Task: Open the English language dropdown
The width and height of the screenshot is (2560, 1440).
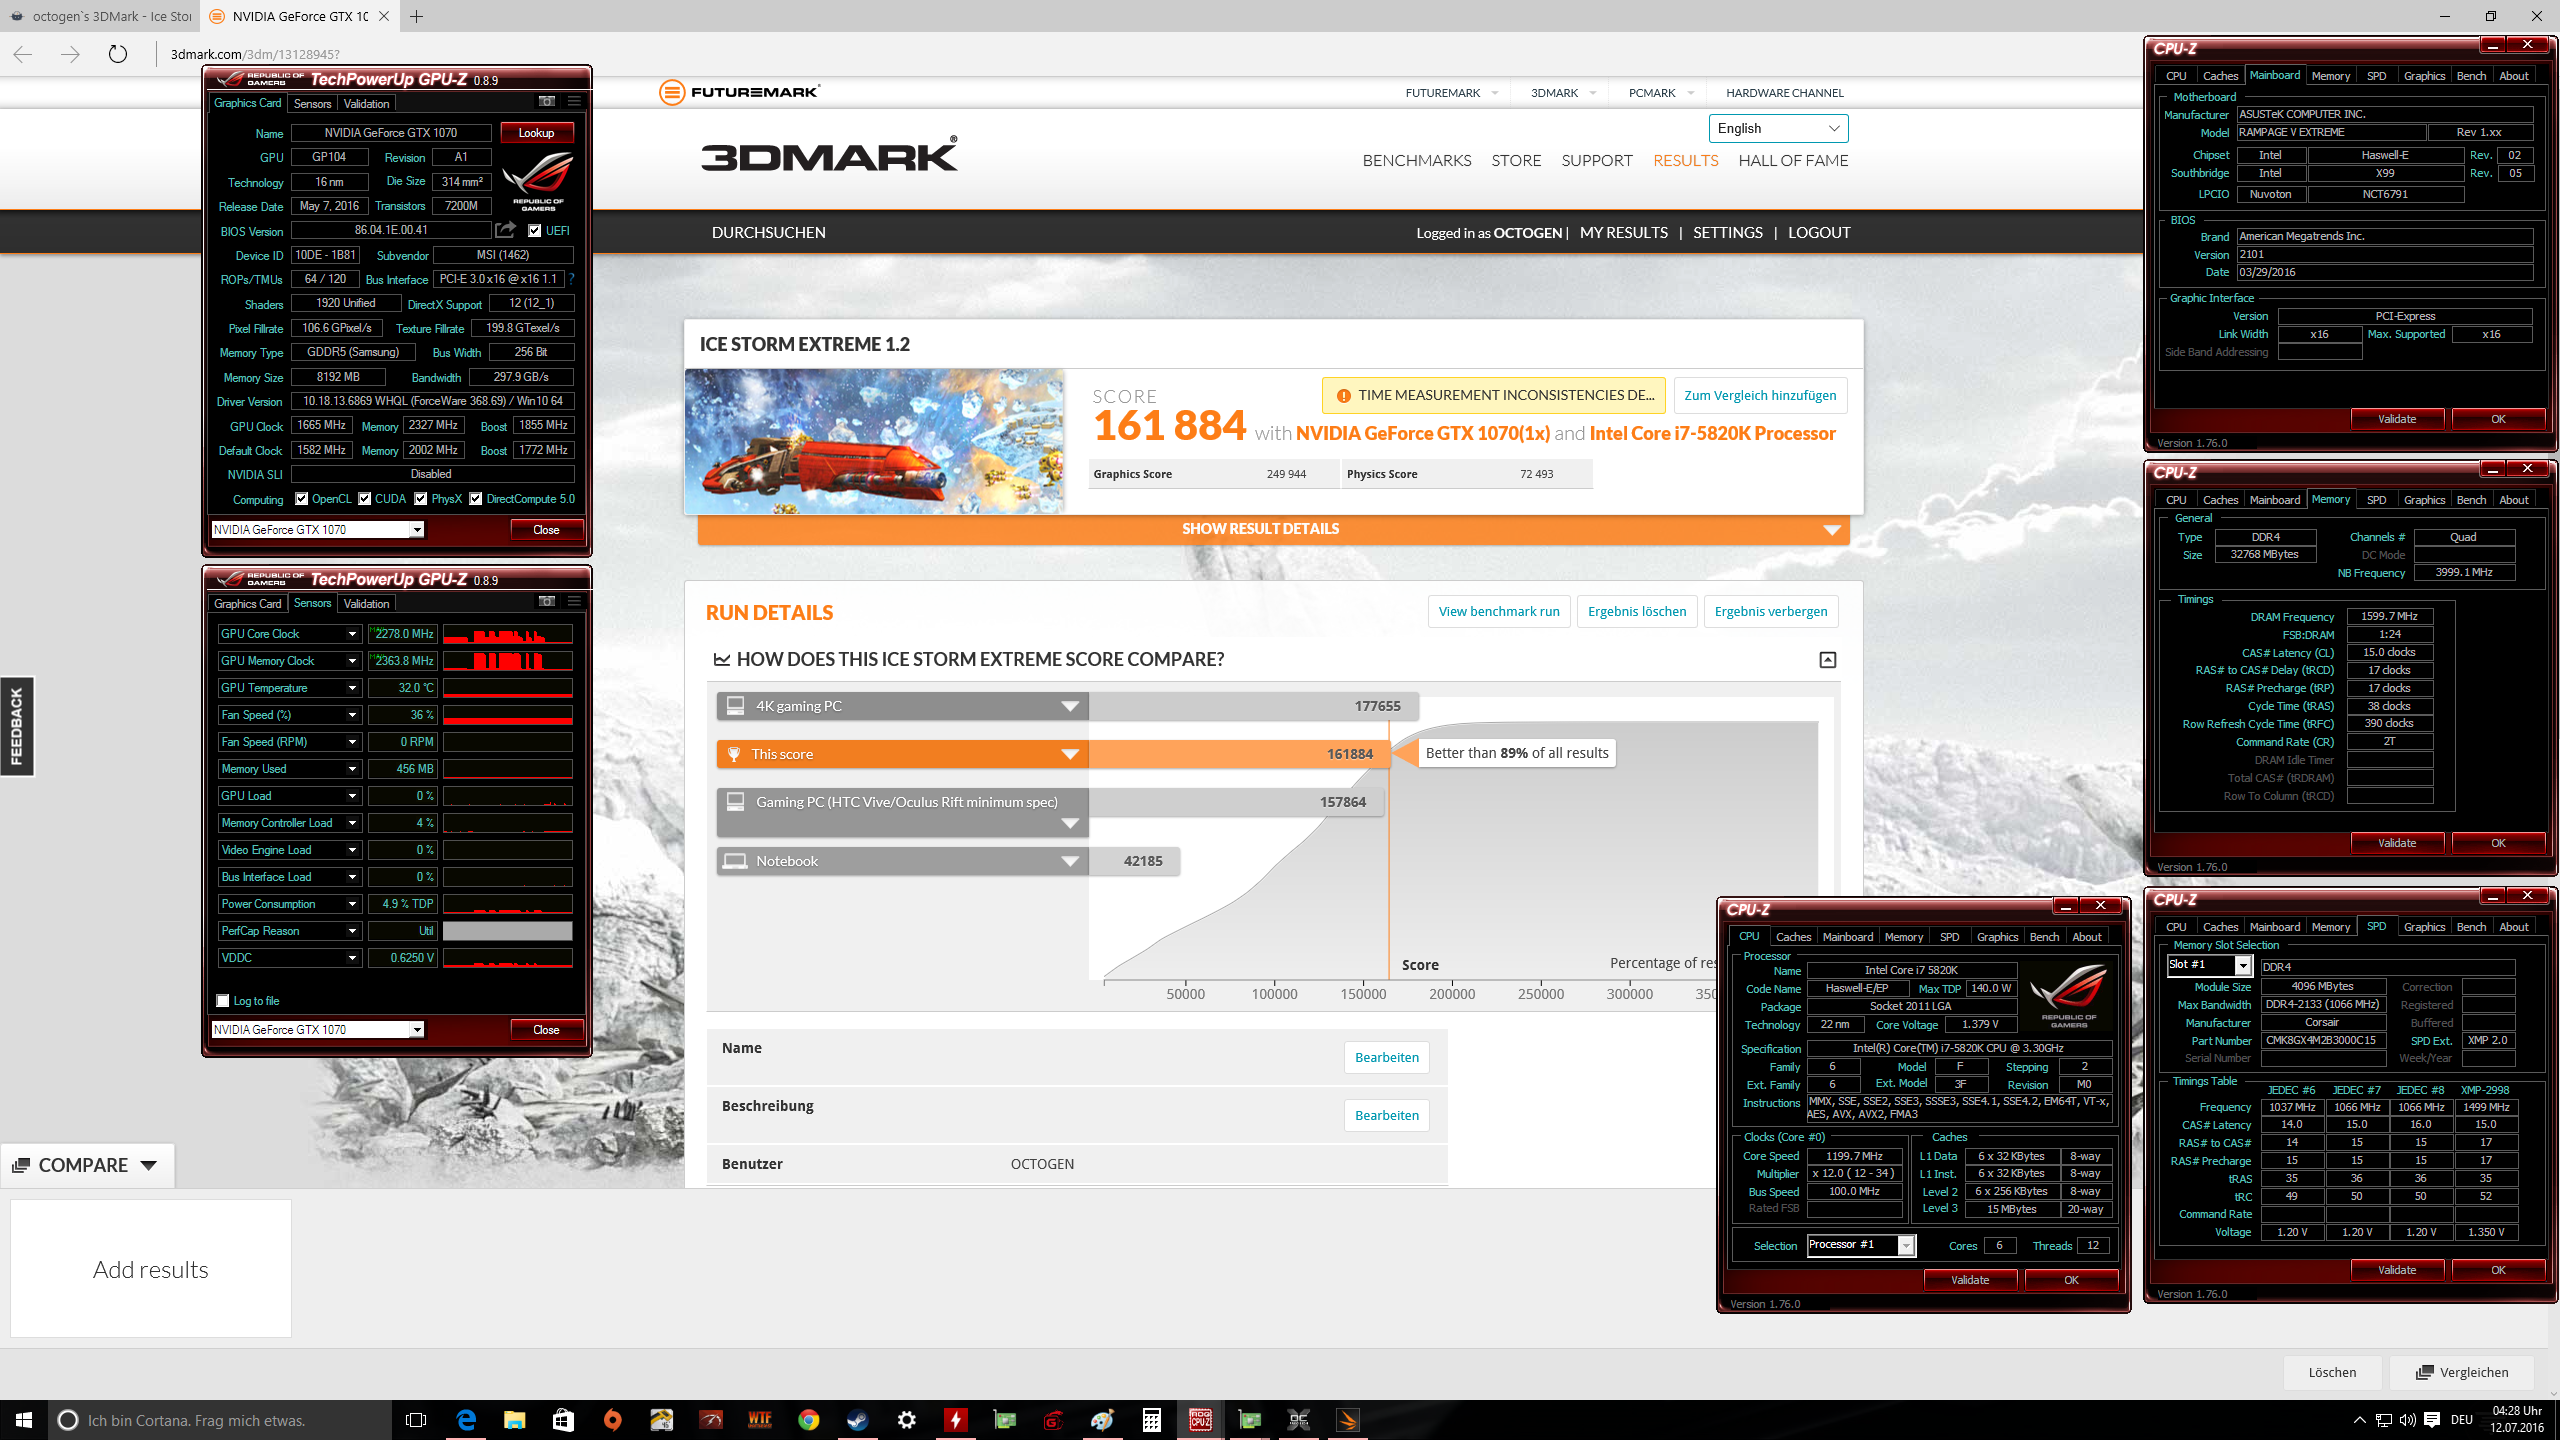Action: tap(1778, 128)
